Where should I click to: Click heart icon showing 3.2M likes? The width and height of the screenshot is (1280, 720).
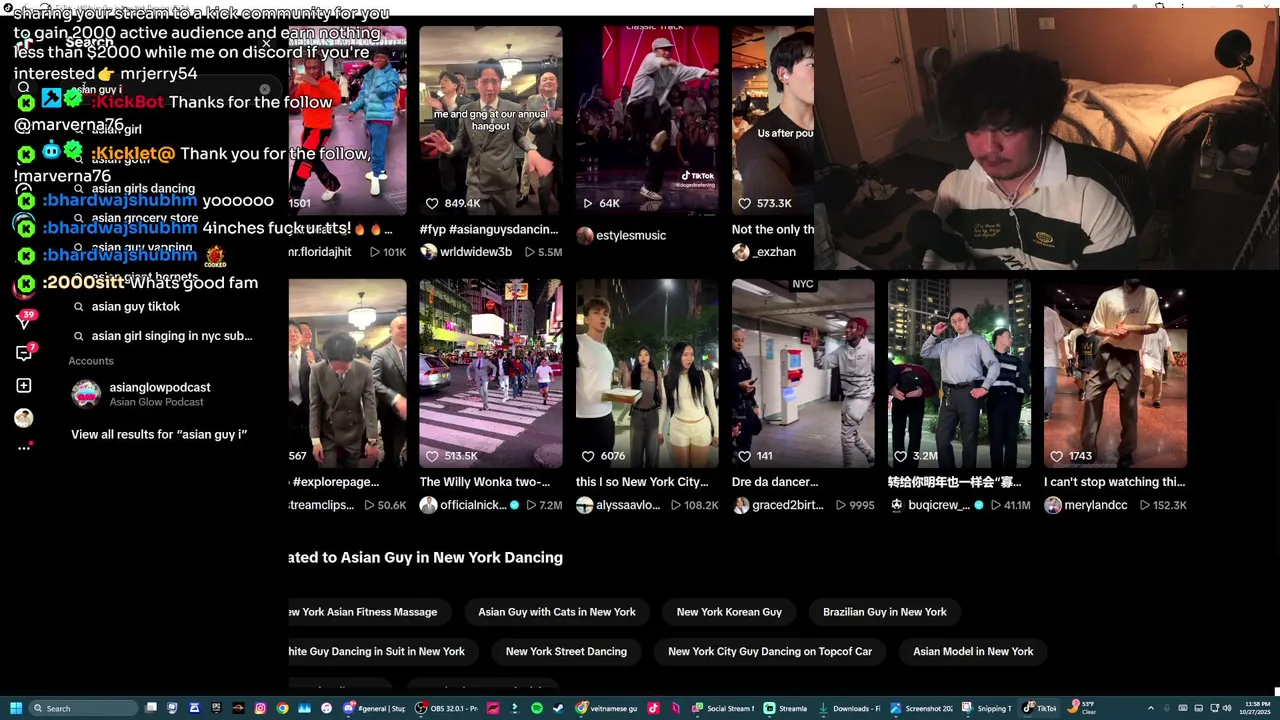point(900,456)
